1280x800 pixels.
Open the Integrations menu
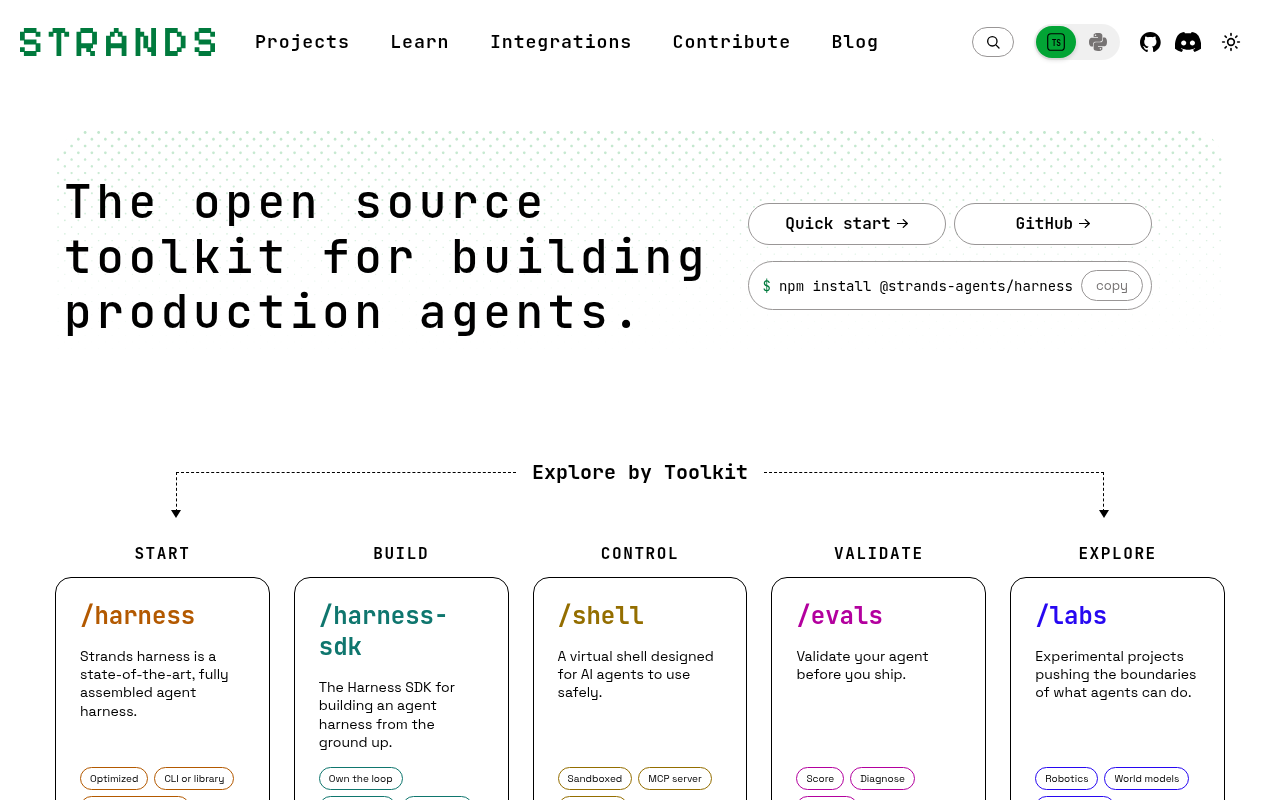pos(561,42)
